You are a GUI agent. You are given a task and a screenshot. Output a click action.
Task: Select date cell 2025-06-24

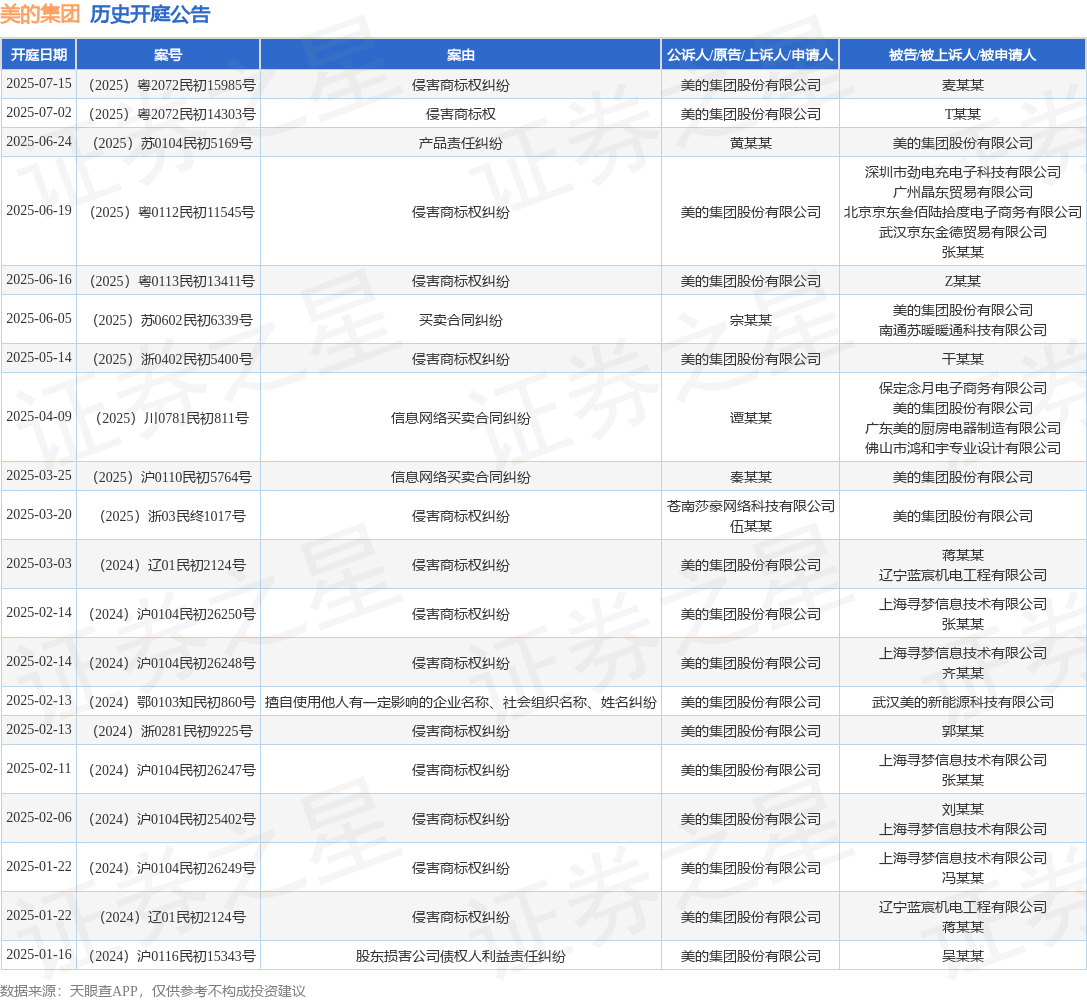[39, 142]
